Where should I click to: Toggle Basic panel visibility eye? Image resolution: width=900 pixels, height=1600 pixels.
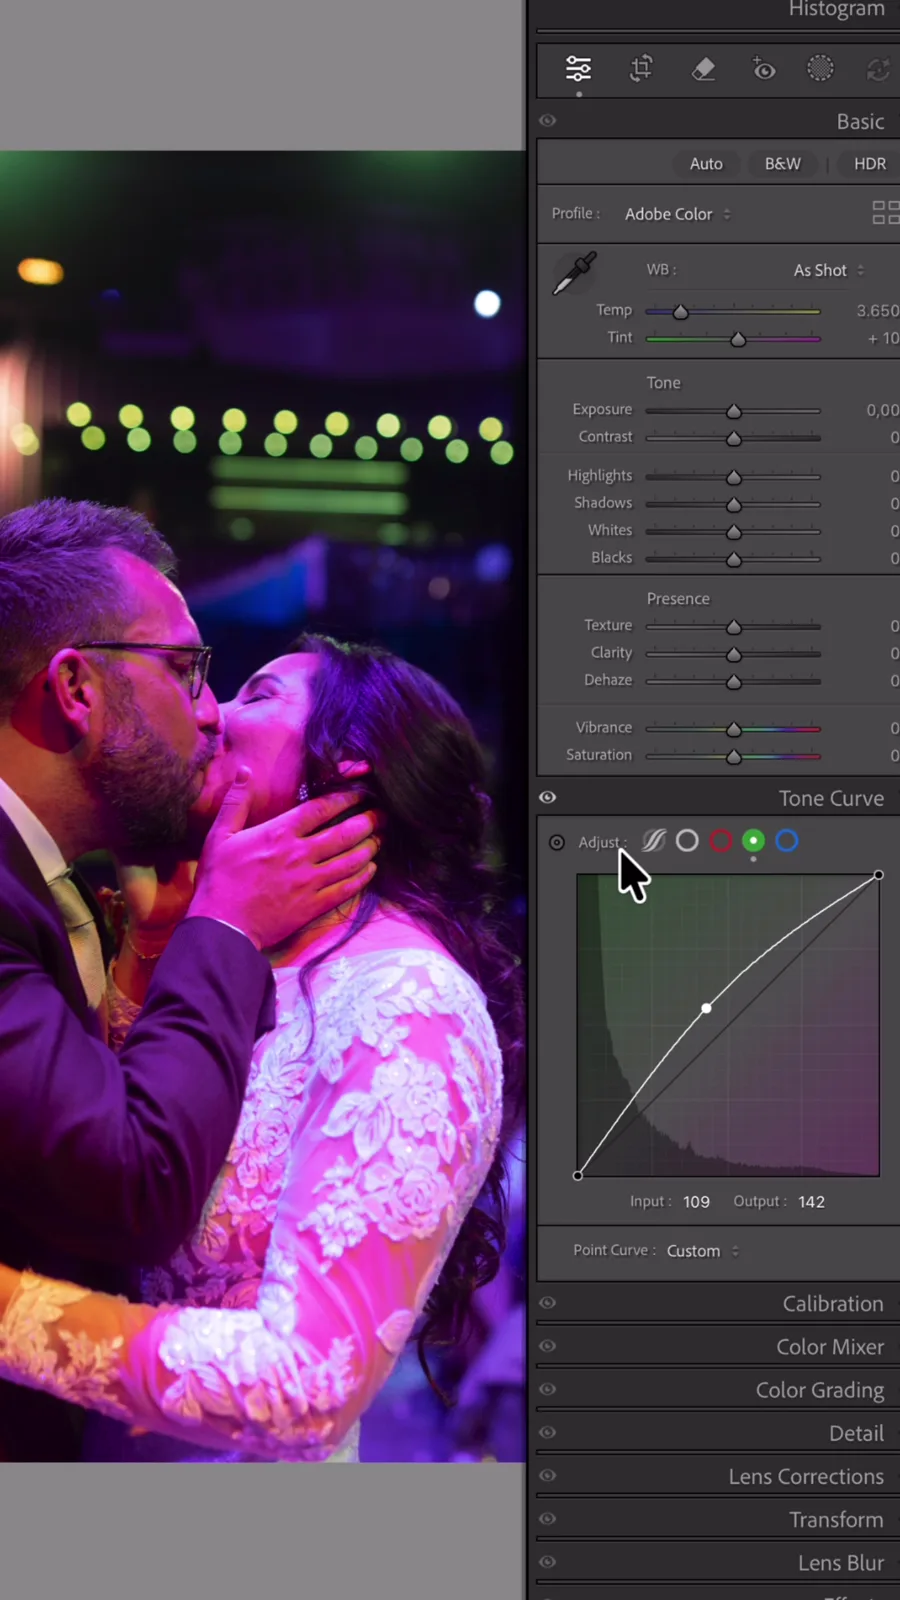548,120
